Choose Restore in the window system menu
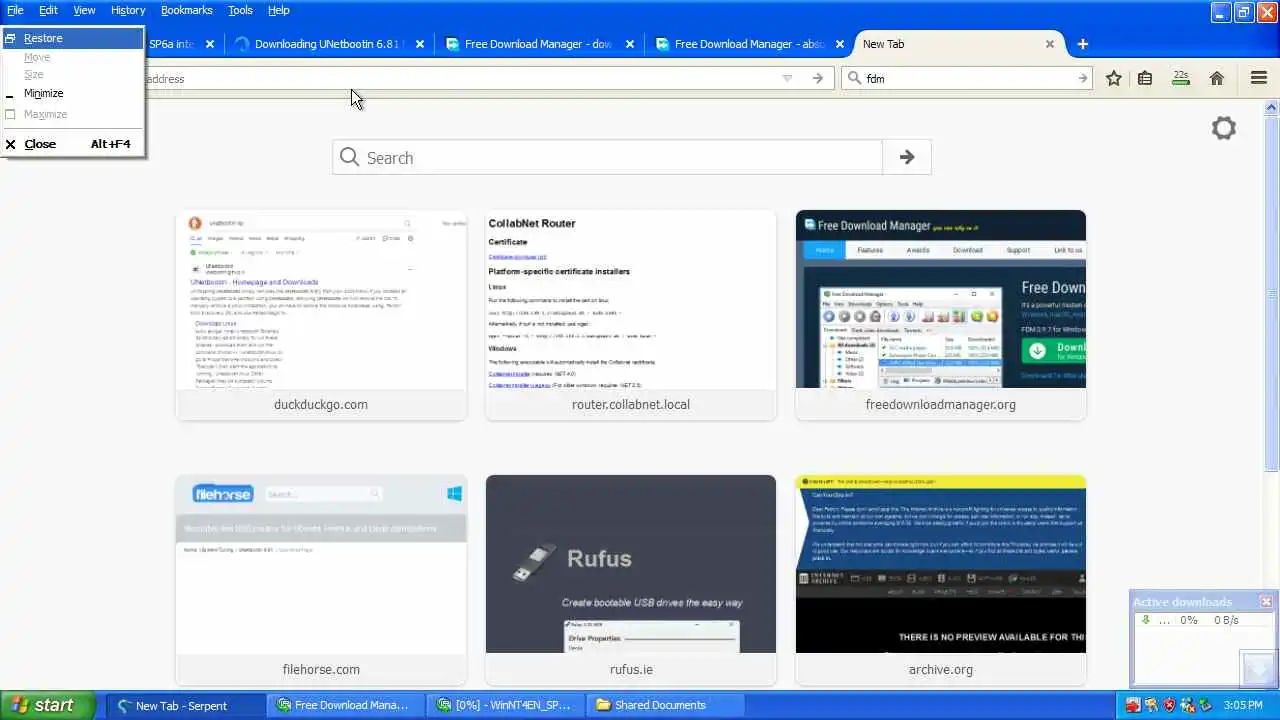Image resolution: width=1280 pixels, height=720 pixels. pos(73,38)
